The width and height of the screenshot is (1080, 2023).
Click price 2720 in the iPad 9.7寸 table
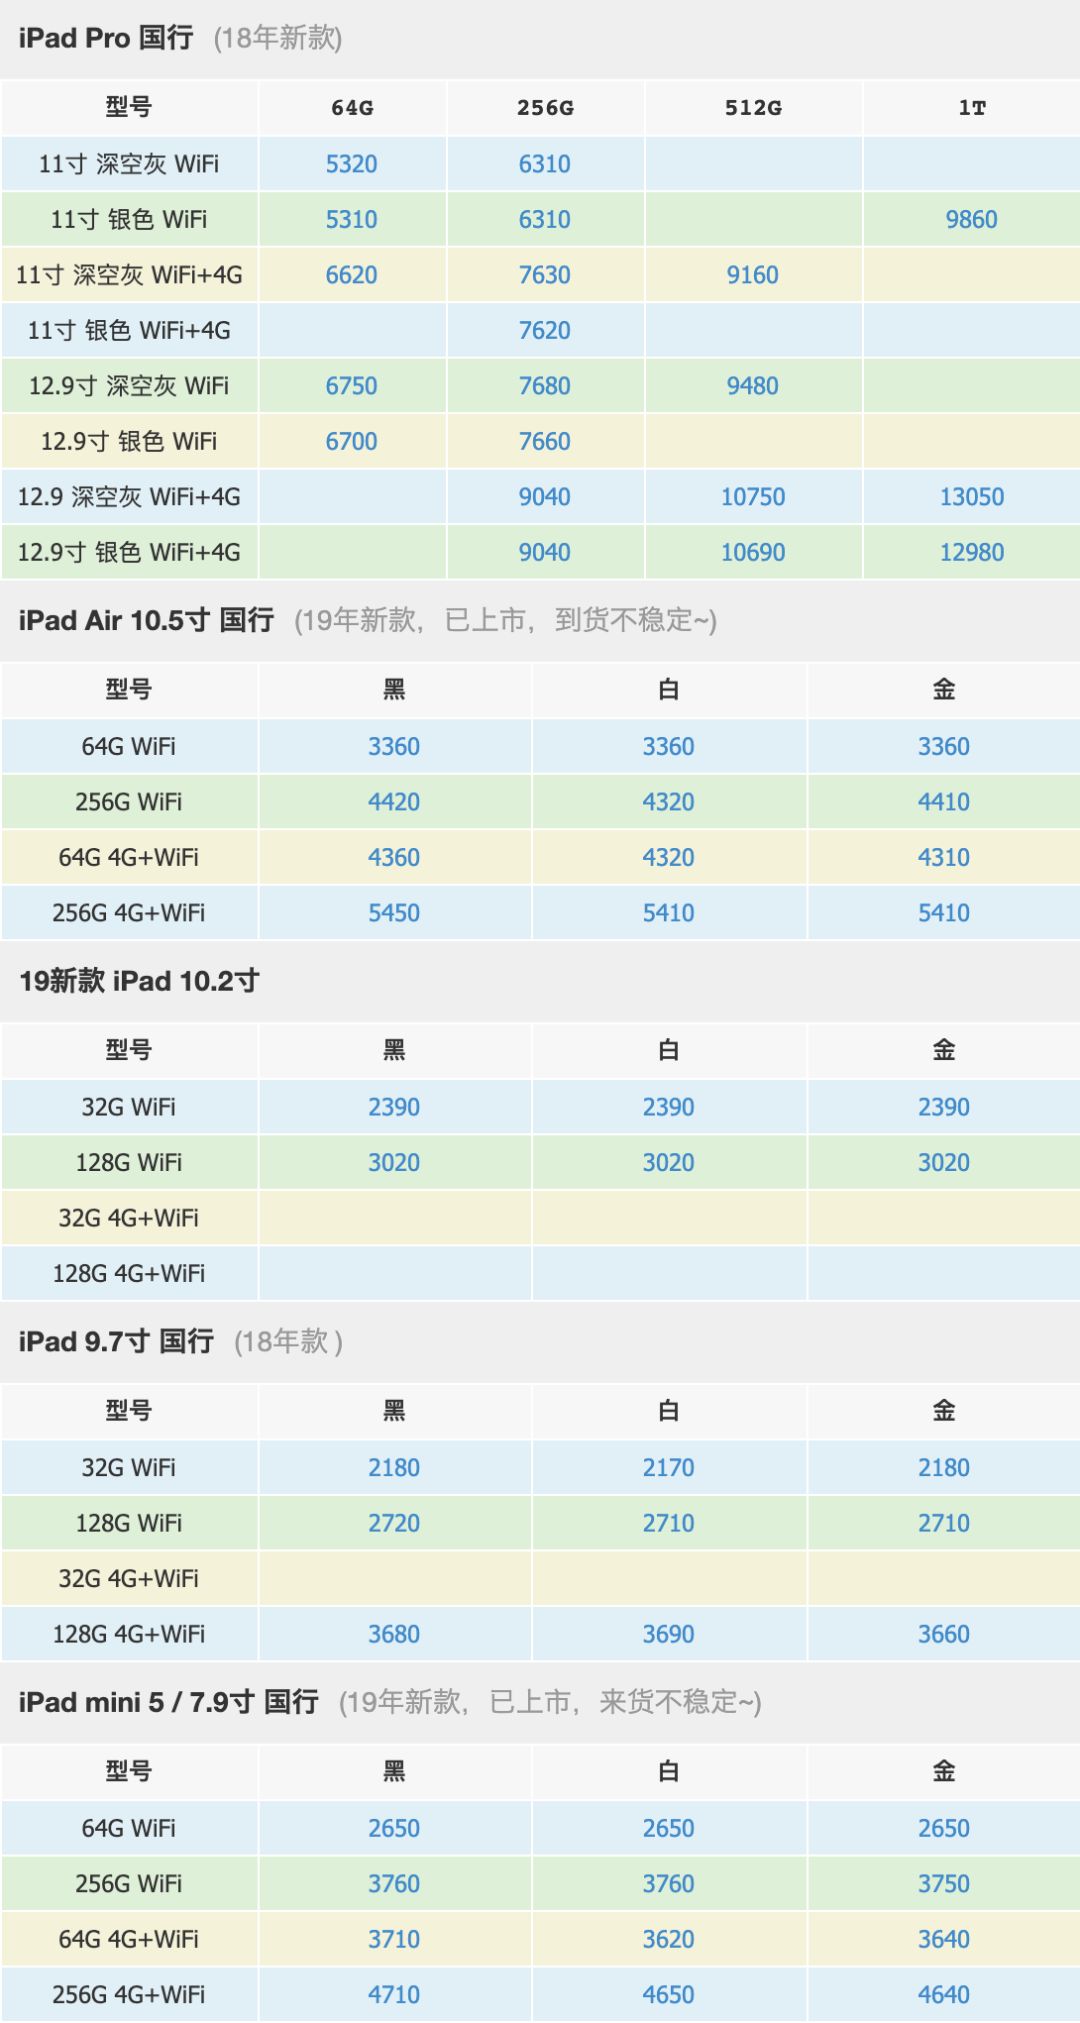(x=394, y=1524)
